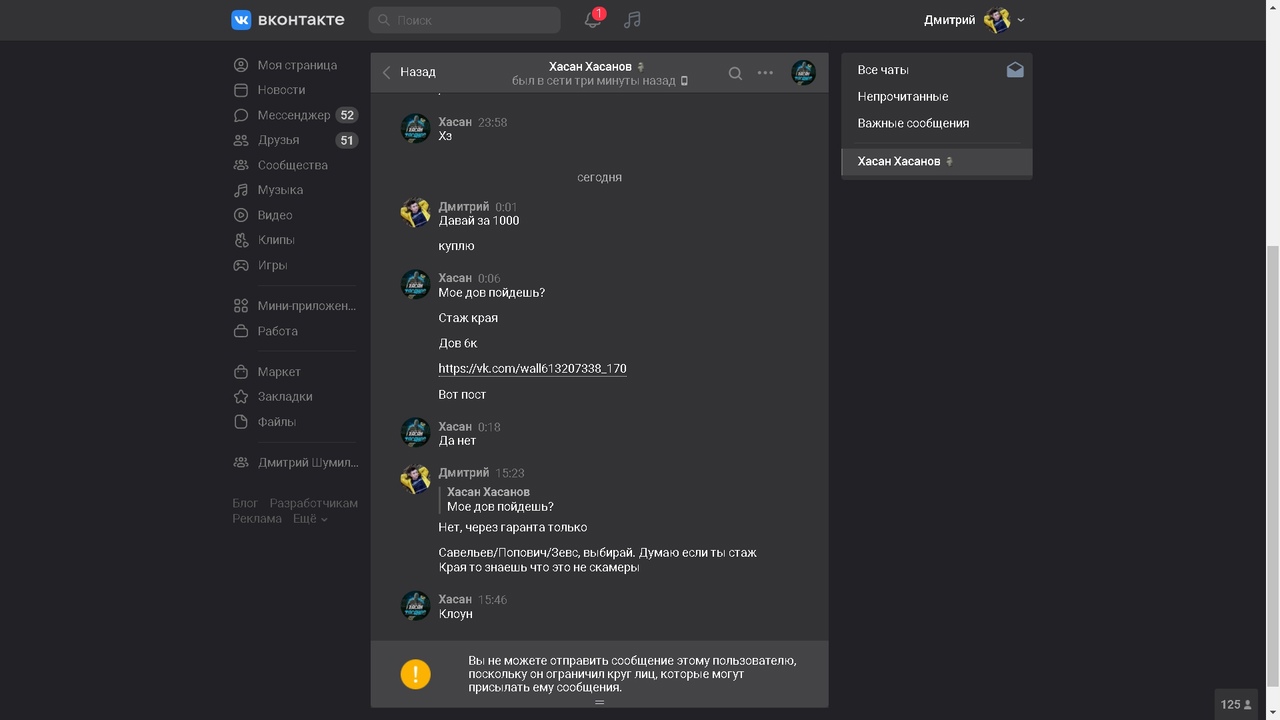Open Друзья in the left sidebar
The height and width of the screenshot is (720, 1280).
[278, 140]
